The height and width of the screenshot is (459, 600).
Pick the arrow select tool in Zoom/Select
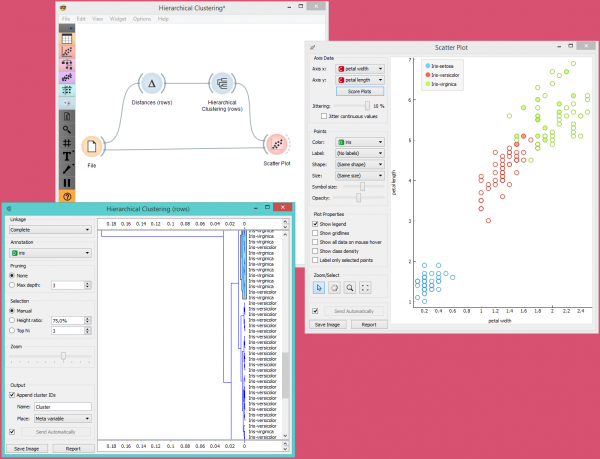[x=319, y=288]
